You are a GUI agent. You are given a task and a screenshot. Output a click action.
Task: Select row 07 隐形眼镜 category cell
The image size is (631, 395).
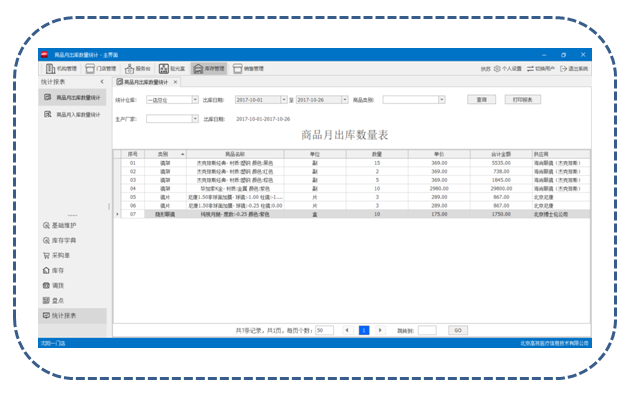pos(165,214)
